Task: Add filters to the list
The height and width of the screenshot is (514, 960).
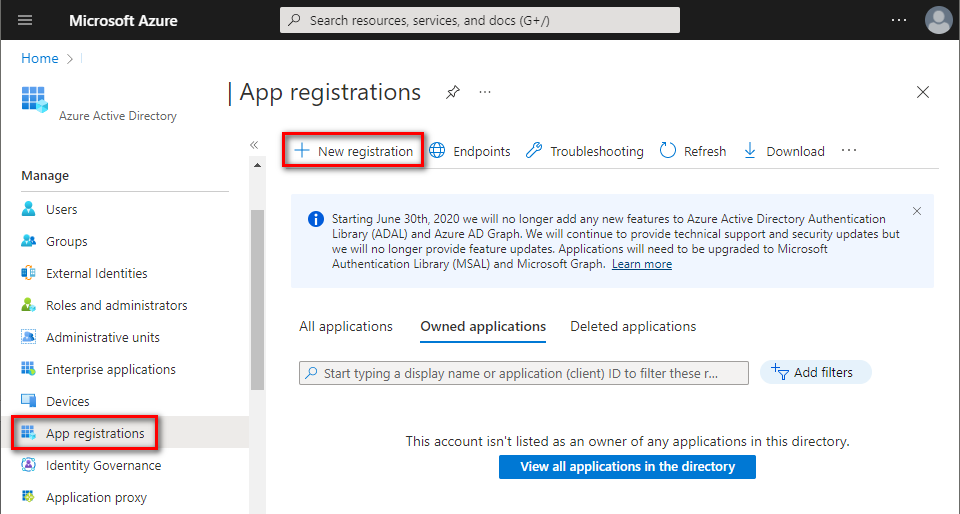Action: pyautogui.click(x=815, y=373)
